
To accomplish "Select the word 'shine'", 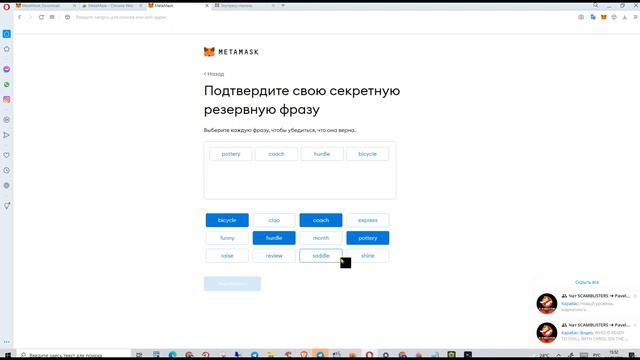I will click(x=368, y=256).
